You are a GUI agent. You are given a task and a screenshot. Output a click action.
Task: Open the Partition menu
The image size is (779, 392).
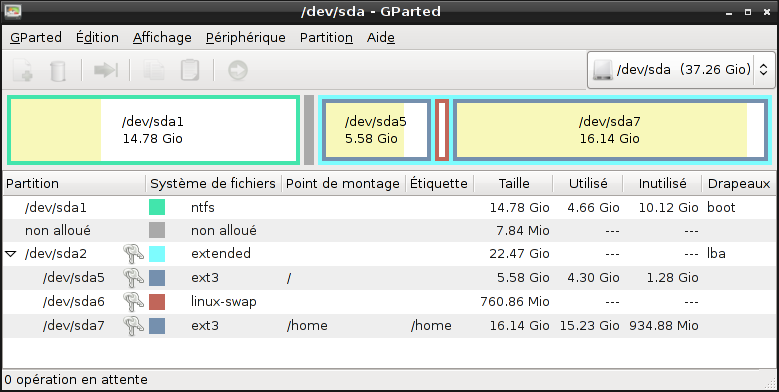pyautogui.click(x=326, y=38)
